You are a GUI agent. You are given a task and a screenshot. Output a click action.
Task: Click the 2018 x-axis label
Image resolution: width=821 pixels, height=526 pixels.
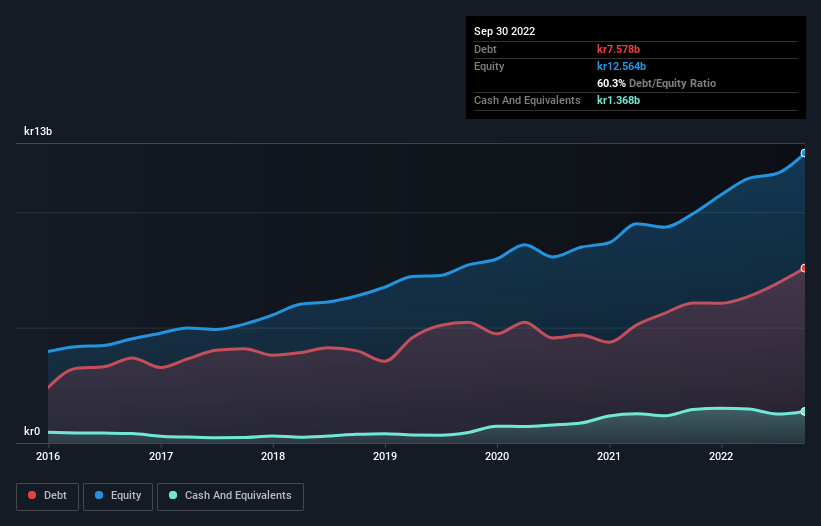point(273,456)
